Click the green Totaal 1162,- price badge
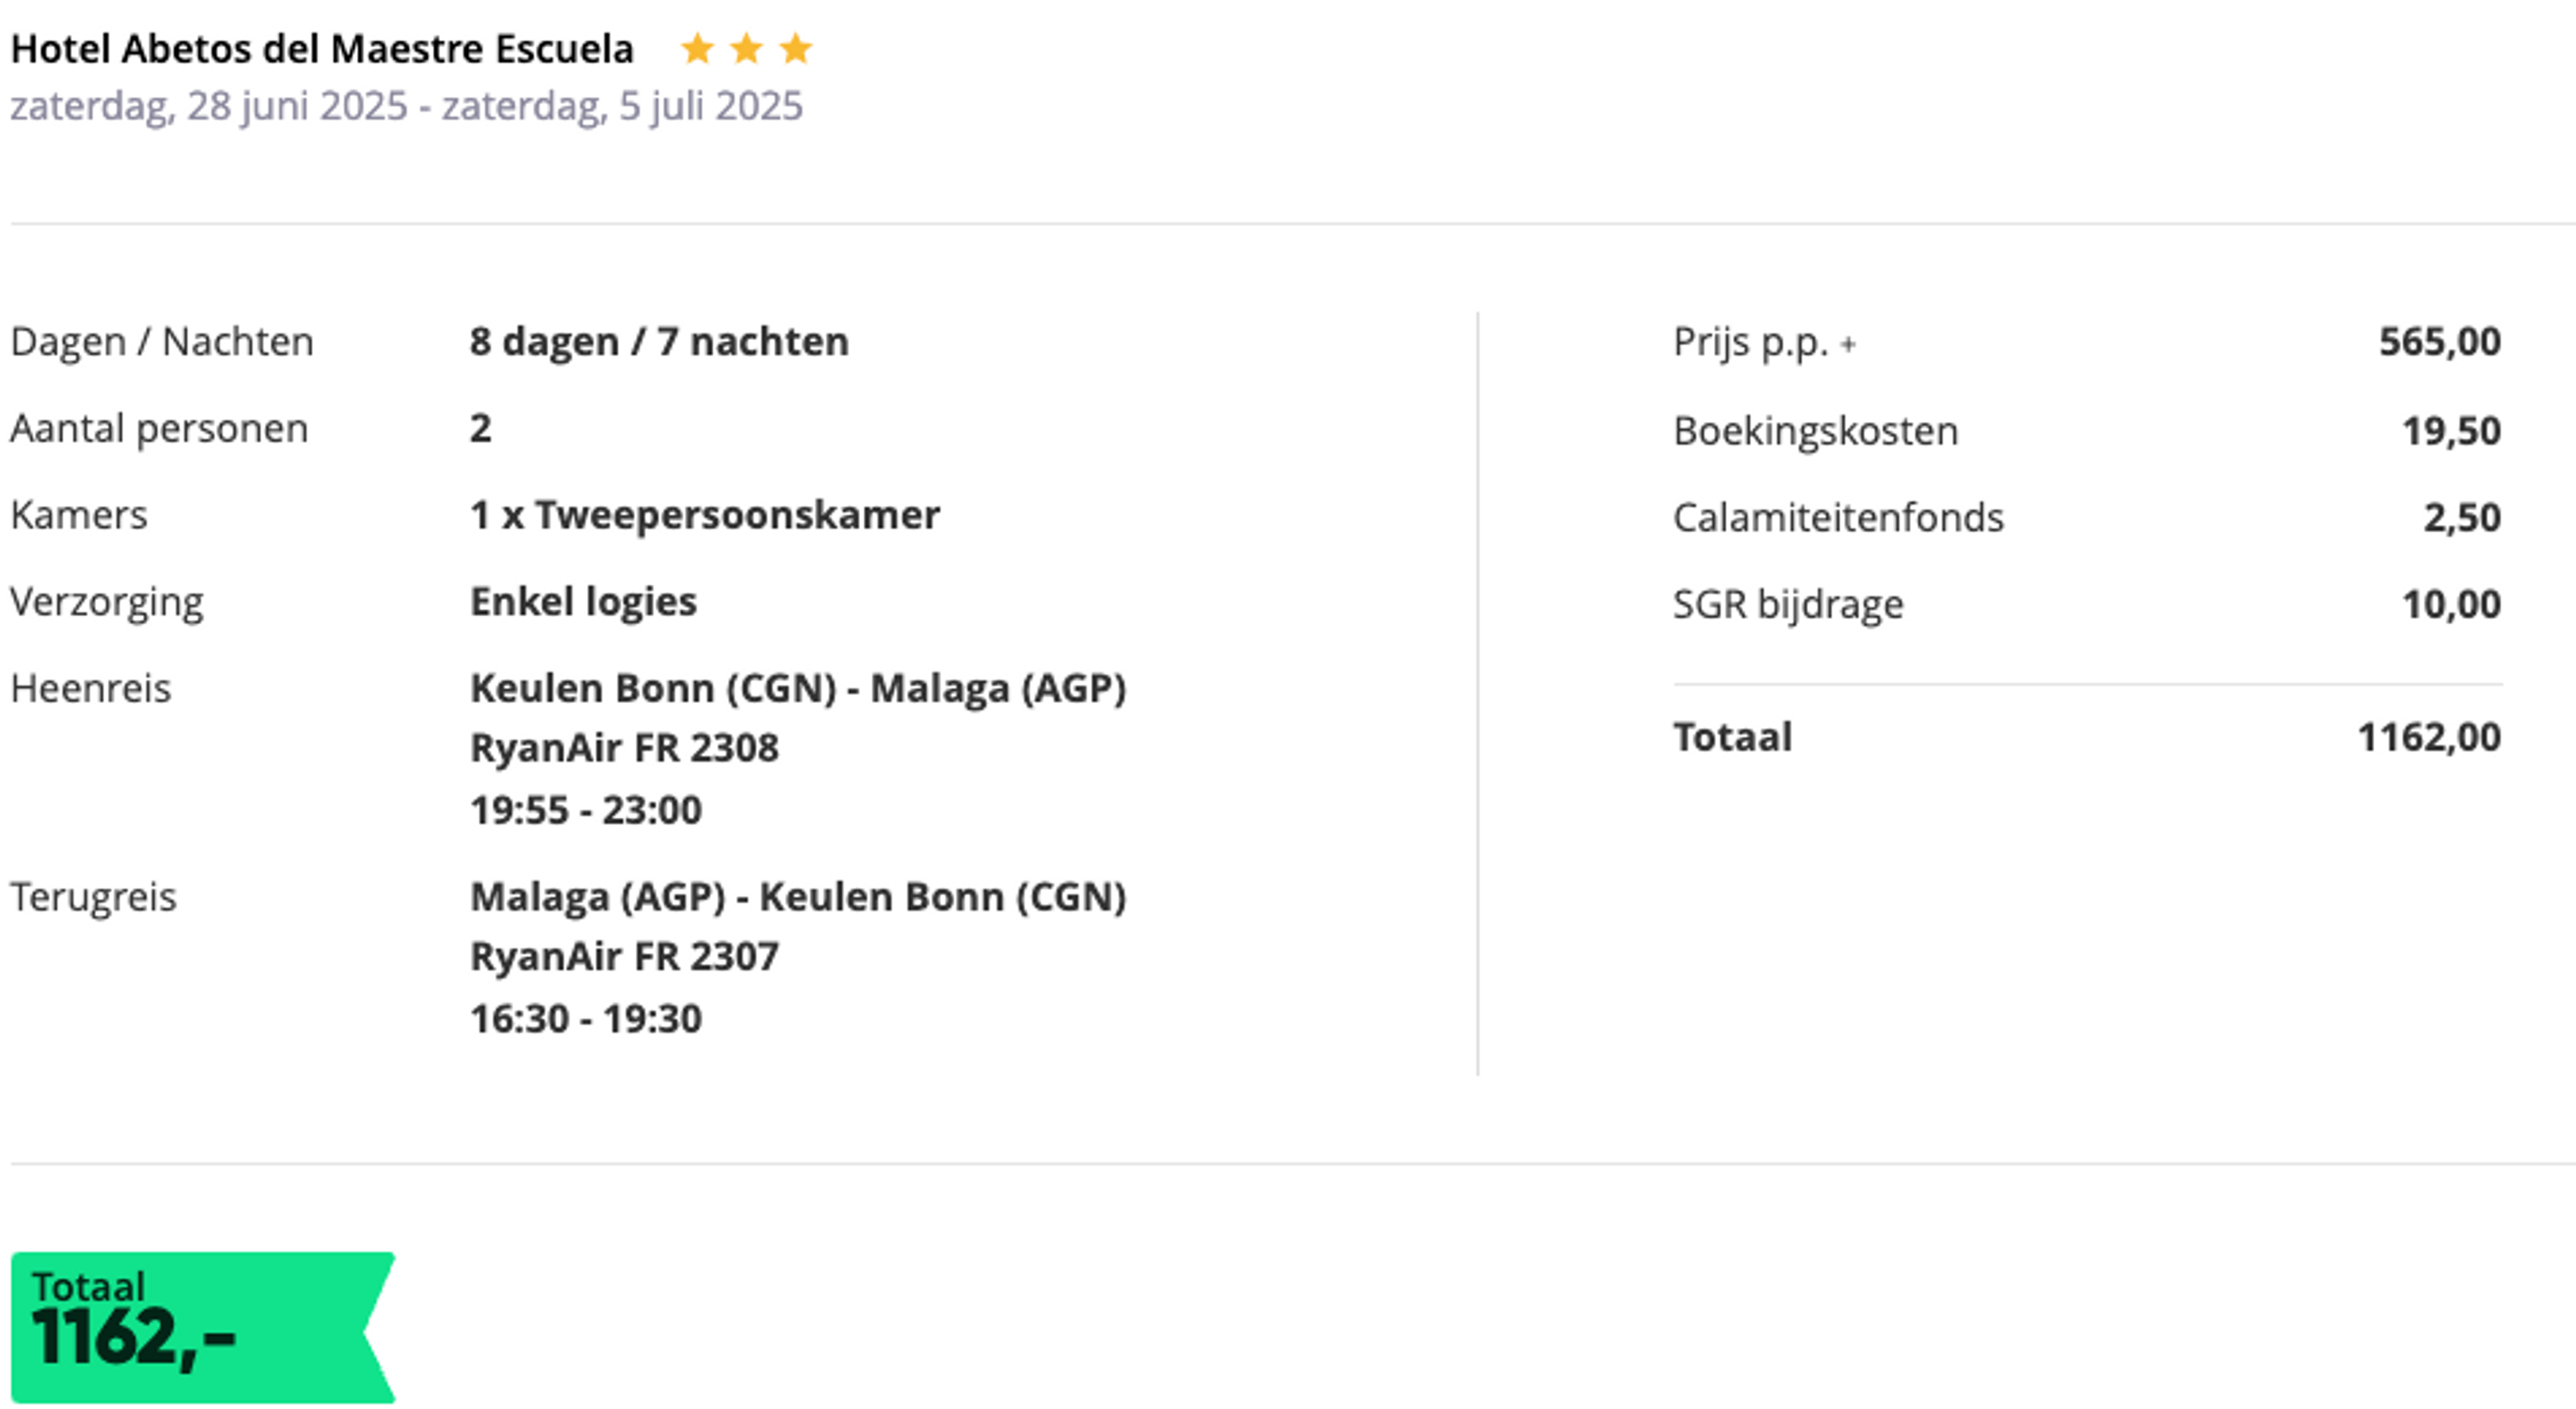 [x=203, y=1327]
